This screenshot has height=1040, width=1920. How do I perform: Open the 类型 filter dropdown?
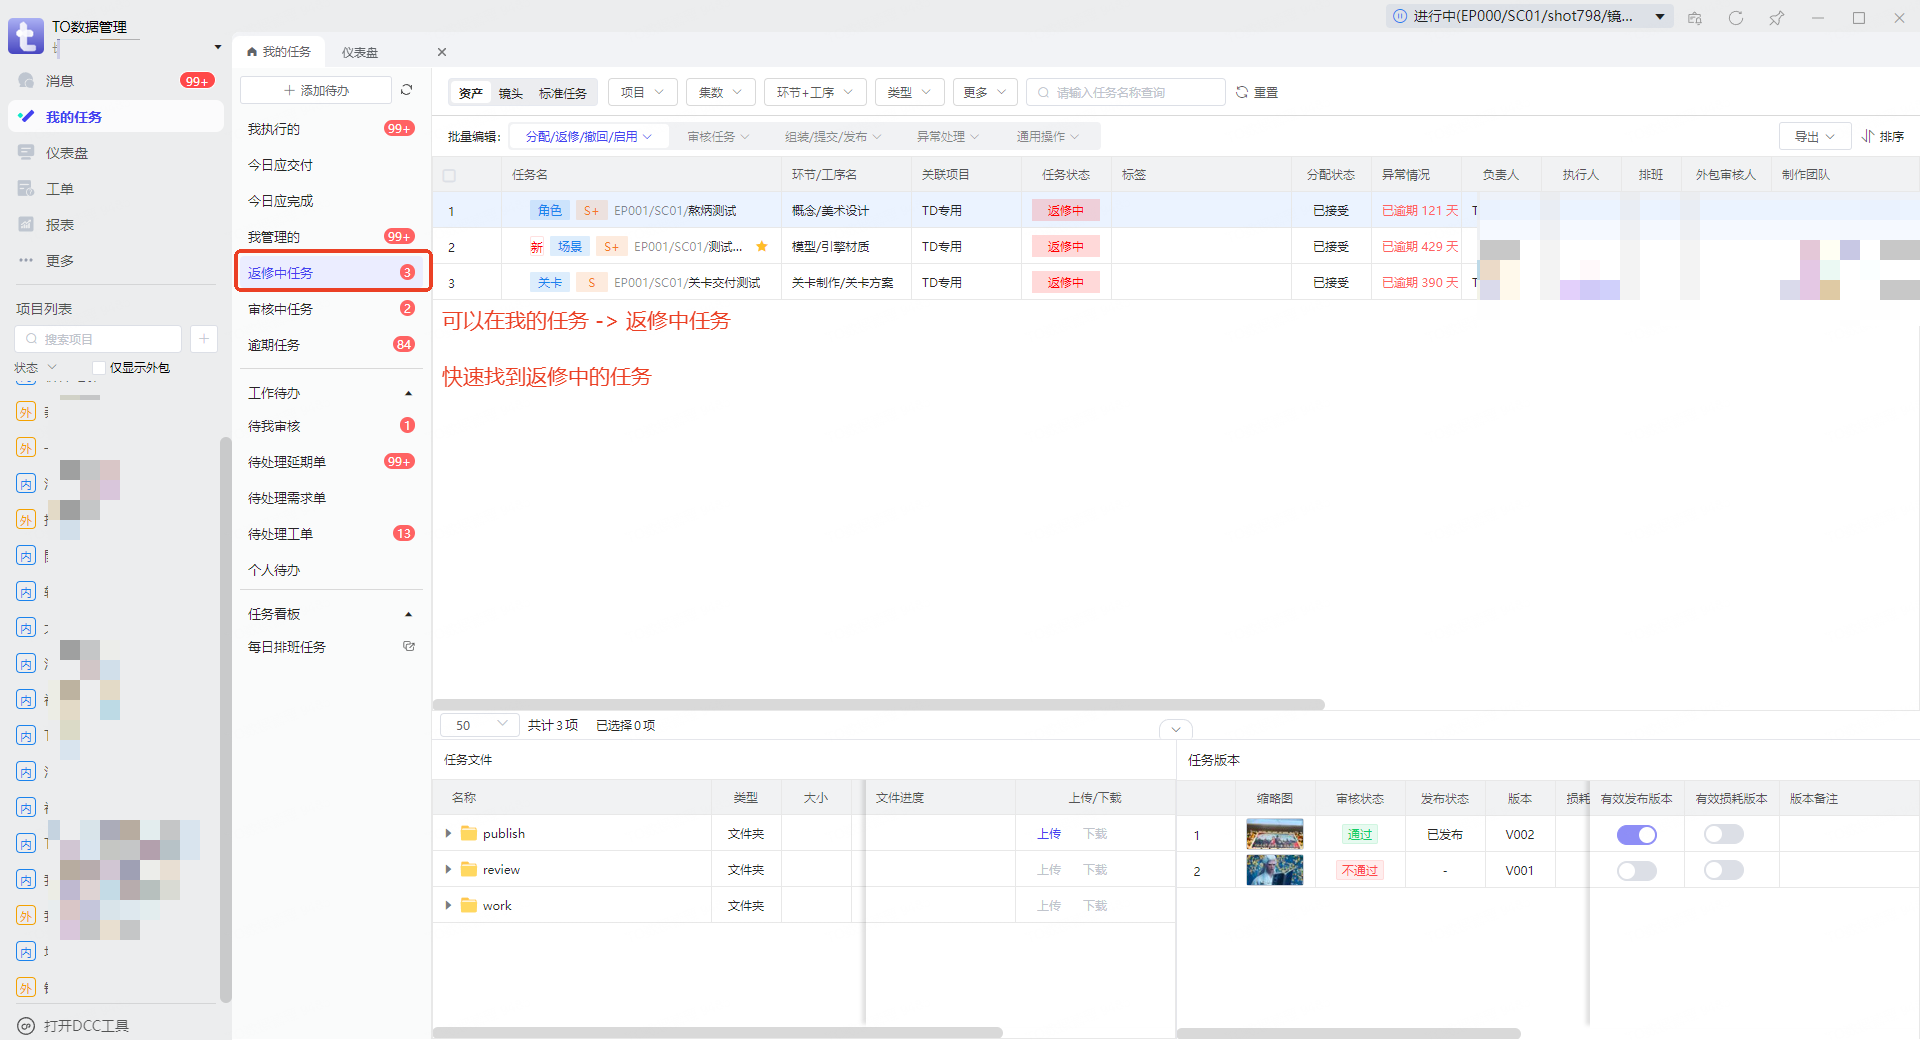909,92
